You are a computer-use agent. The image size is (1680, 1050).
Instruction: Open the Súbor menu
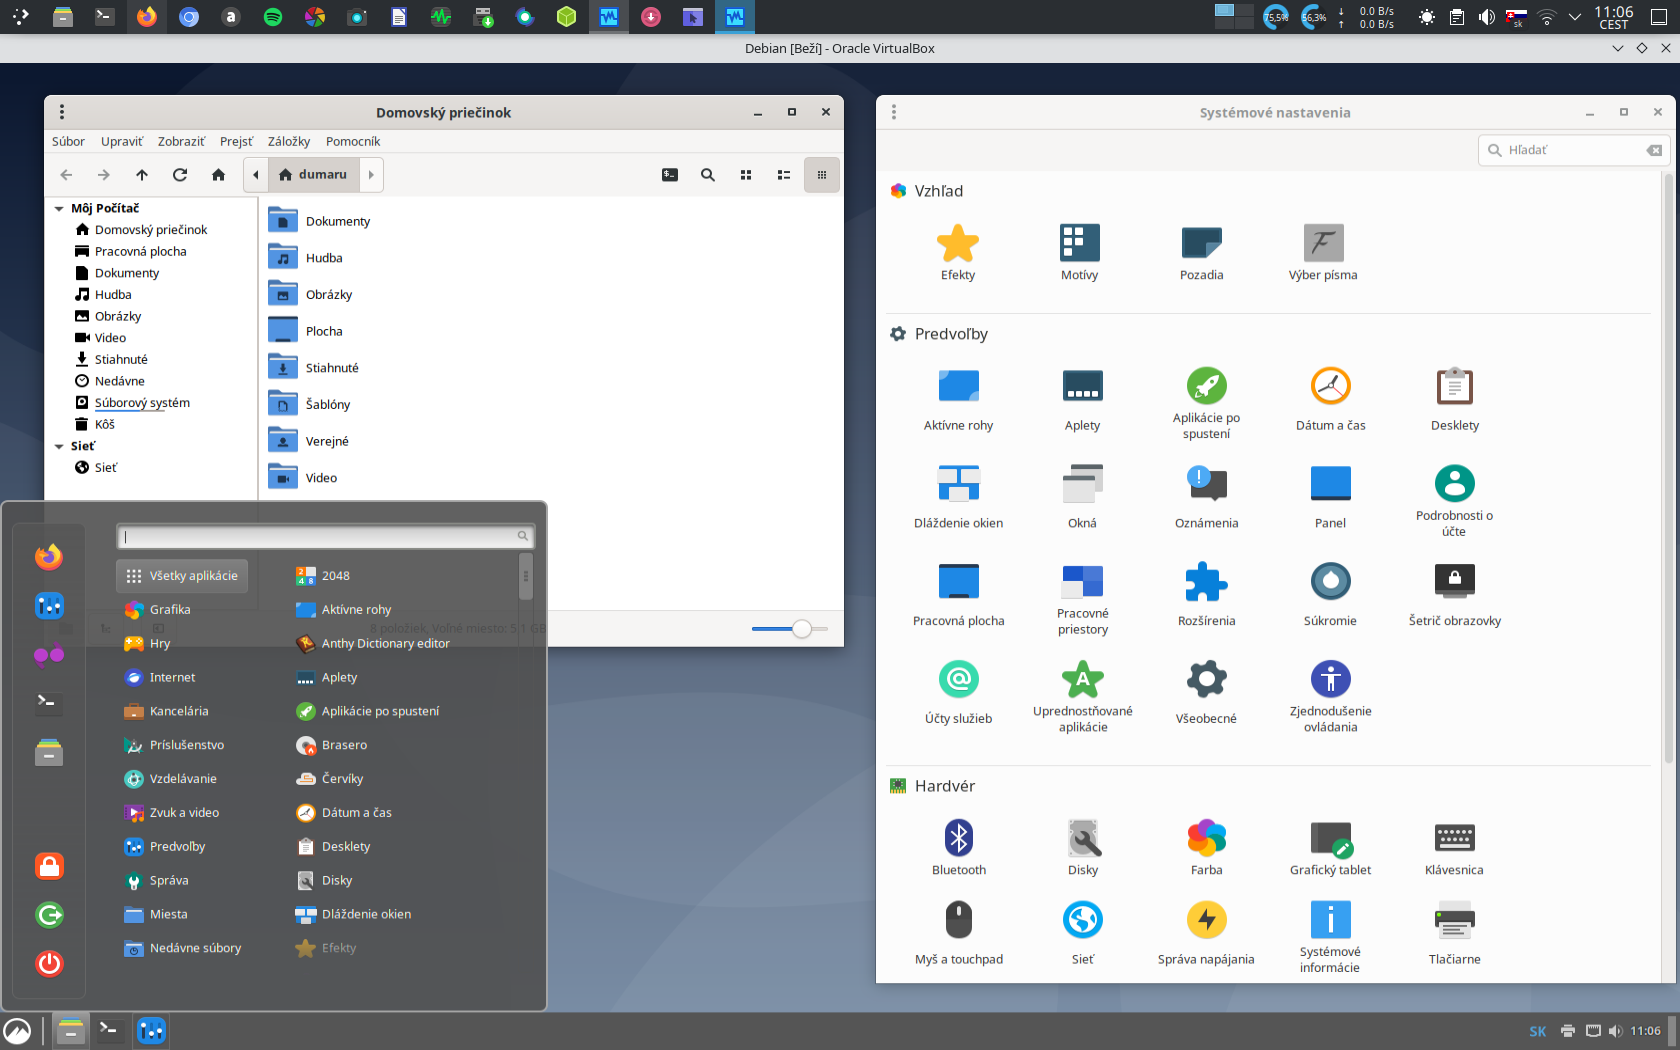[68, 142]
